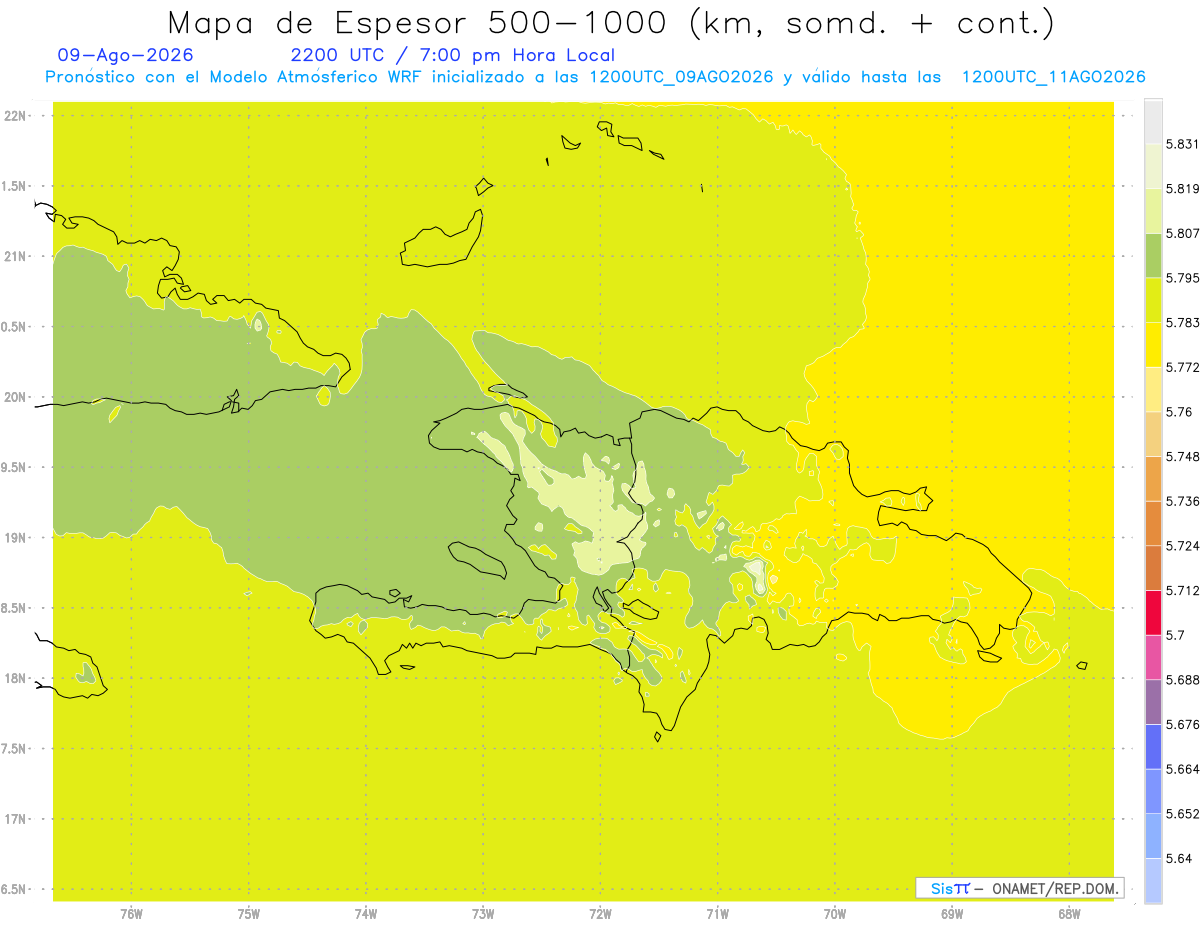Click the '74W' longitude label
This screenshot has height=927, width=1200.
pos(366,914)
